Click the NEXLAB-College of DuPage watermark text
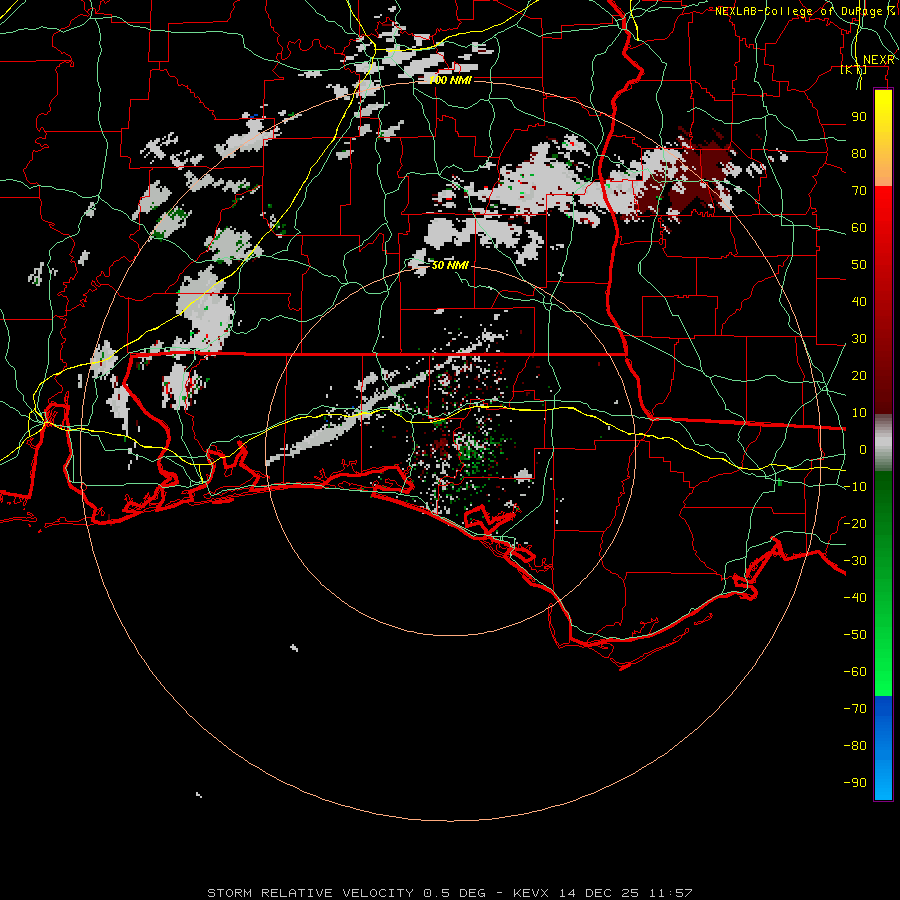The image size is (900, 900). tap(805, 11)
